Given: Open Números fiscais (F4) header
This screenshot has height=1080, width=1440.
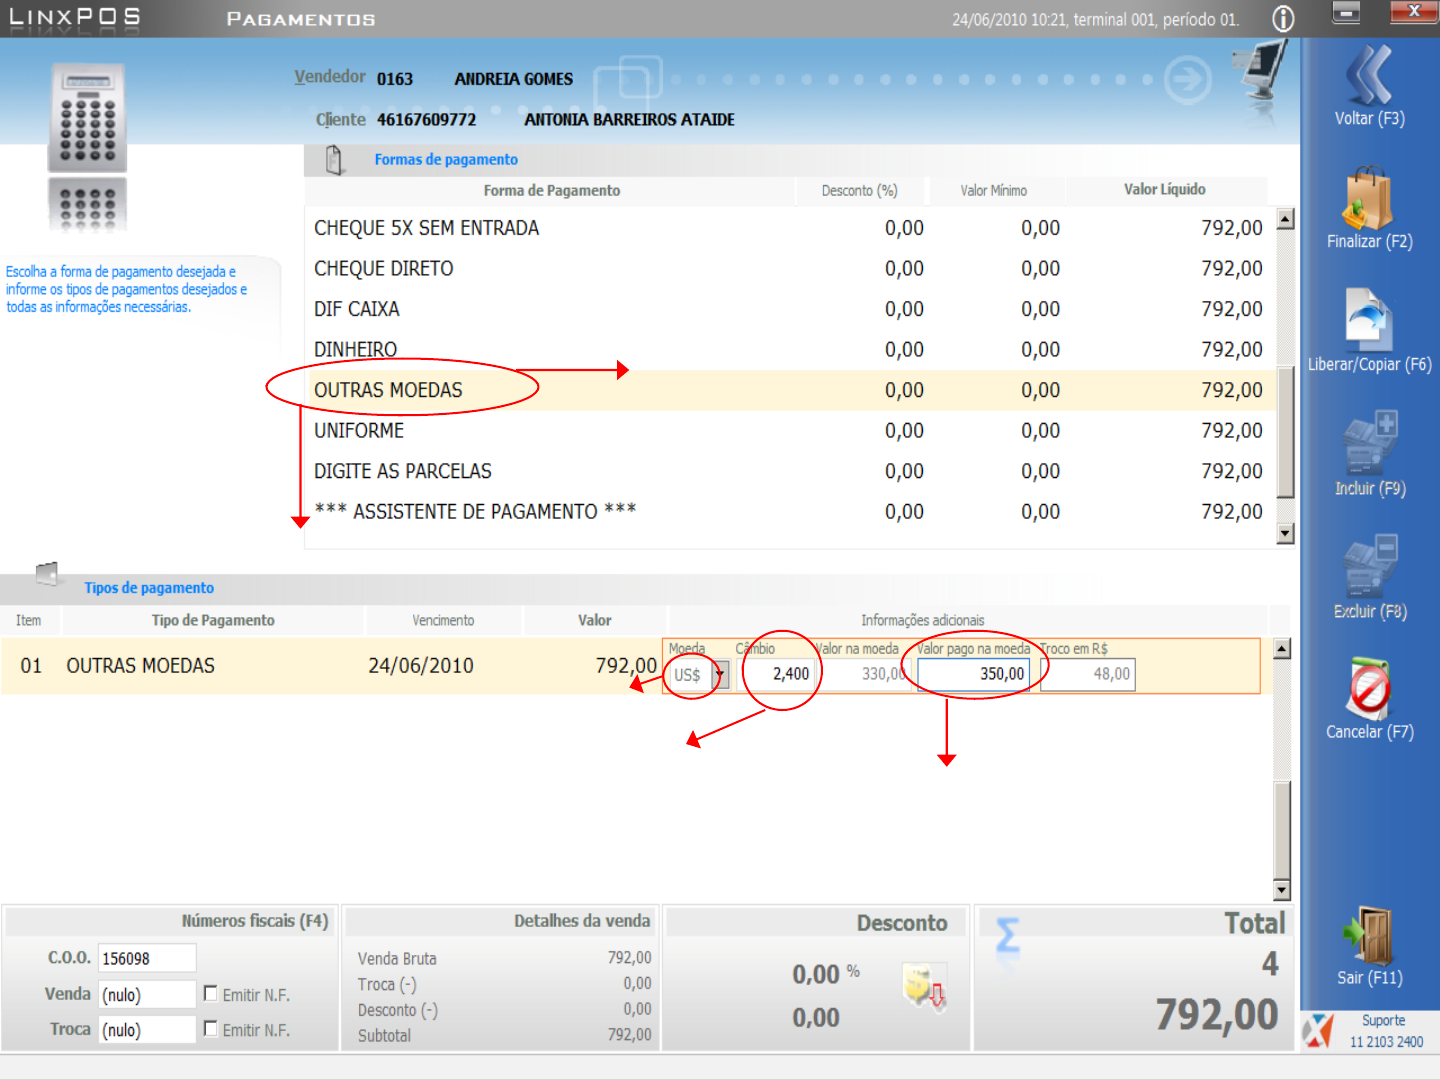Looking at the screenshot, I should [x=255, y=921].
